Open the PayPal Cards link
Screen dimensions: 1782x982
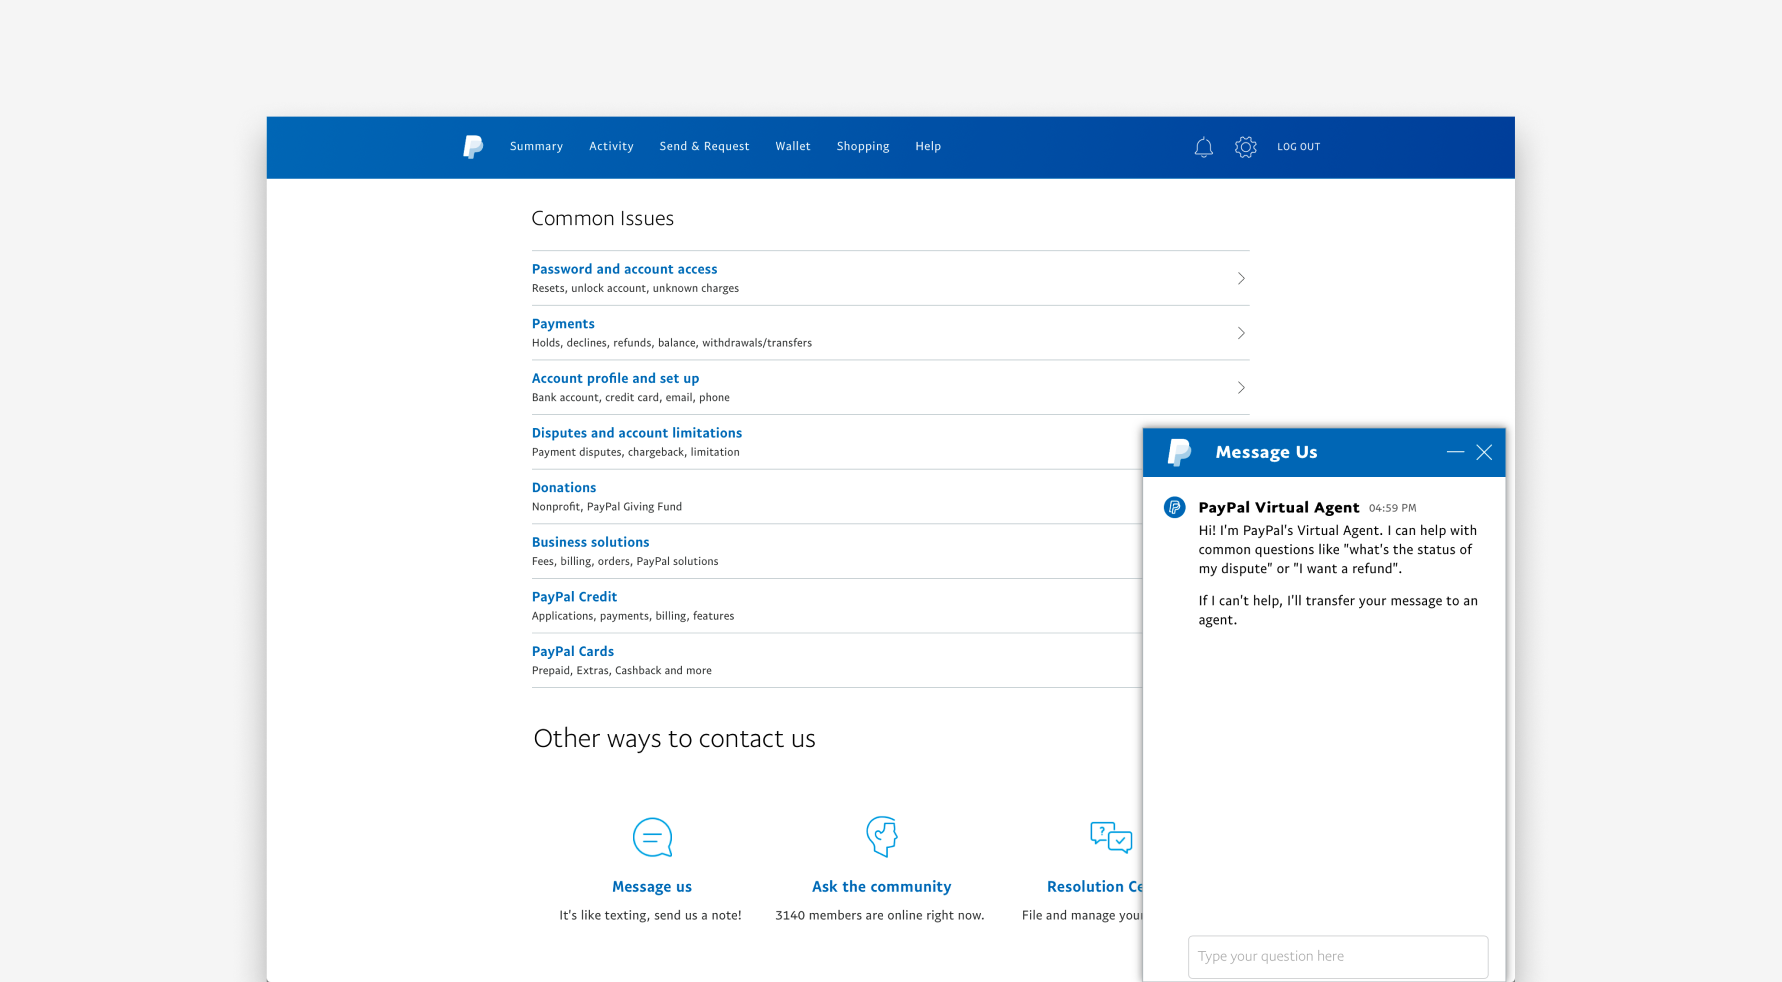(x=572, y=651)
